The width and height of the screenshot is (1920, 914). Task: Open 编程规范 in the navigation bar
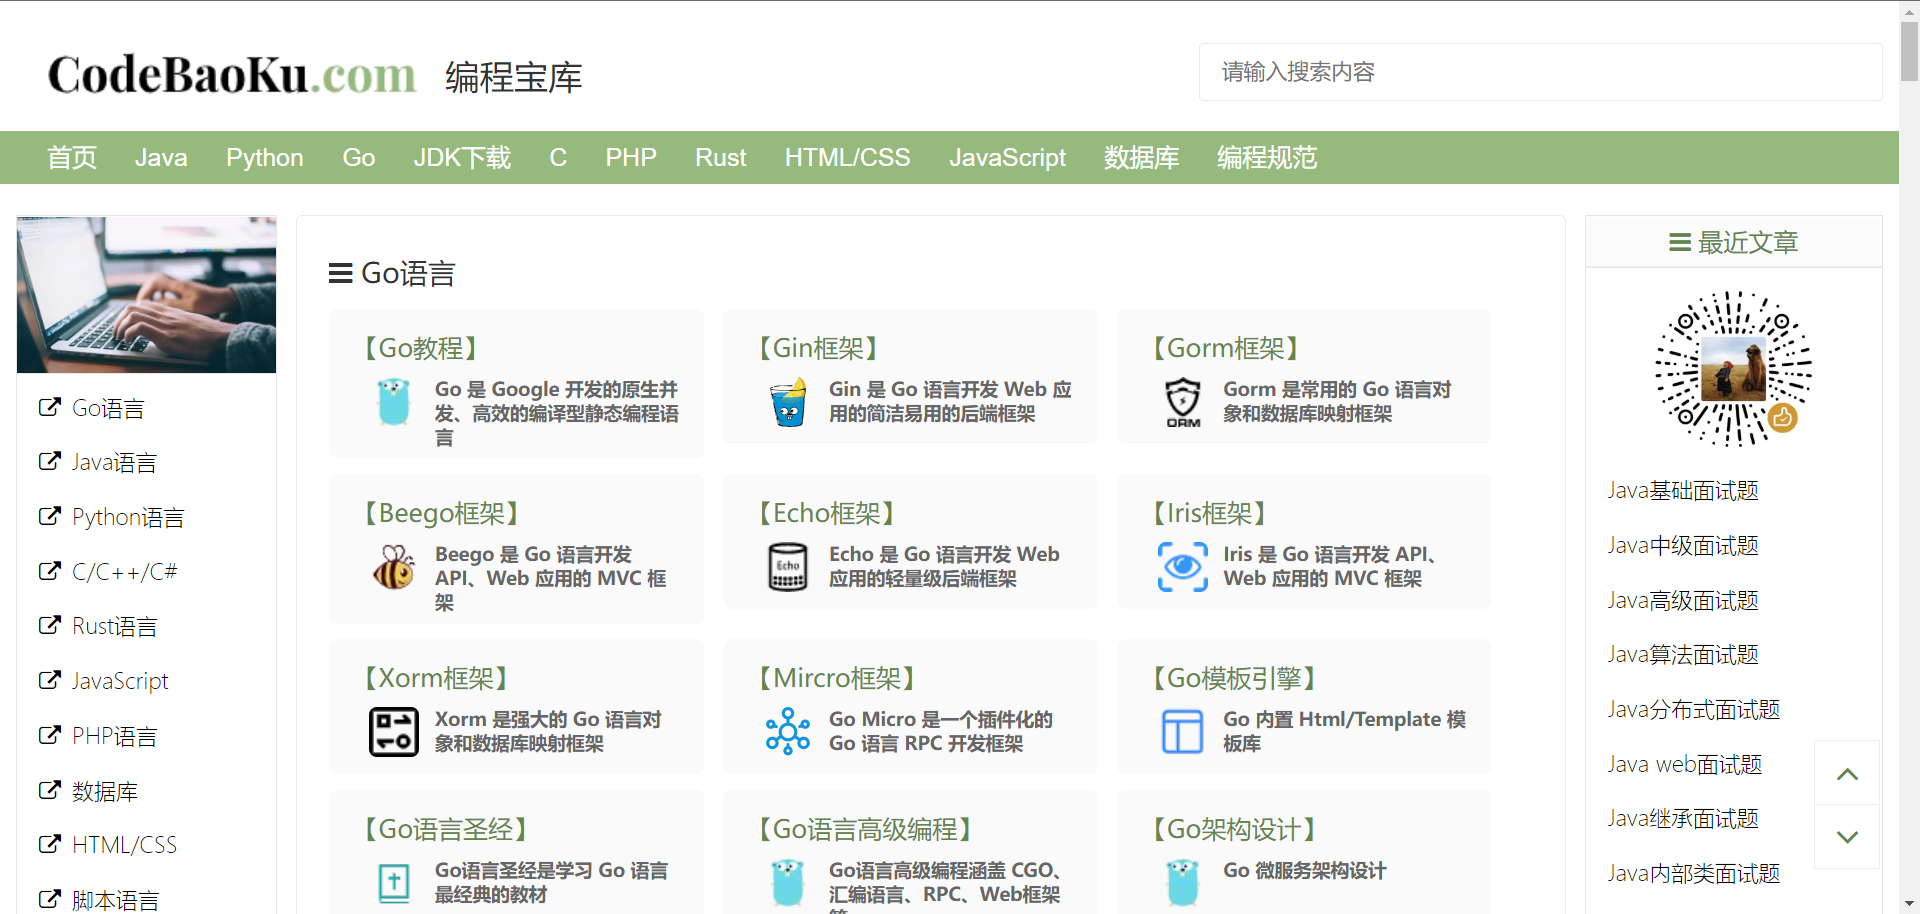[x=1267, y=157]
